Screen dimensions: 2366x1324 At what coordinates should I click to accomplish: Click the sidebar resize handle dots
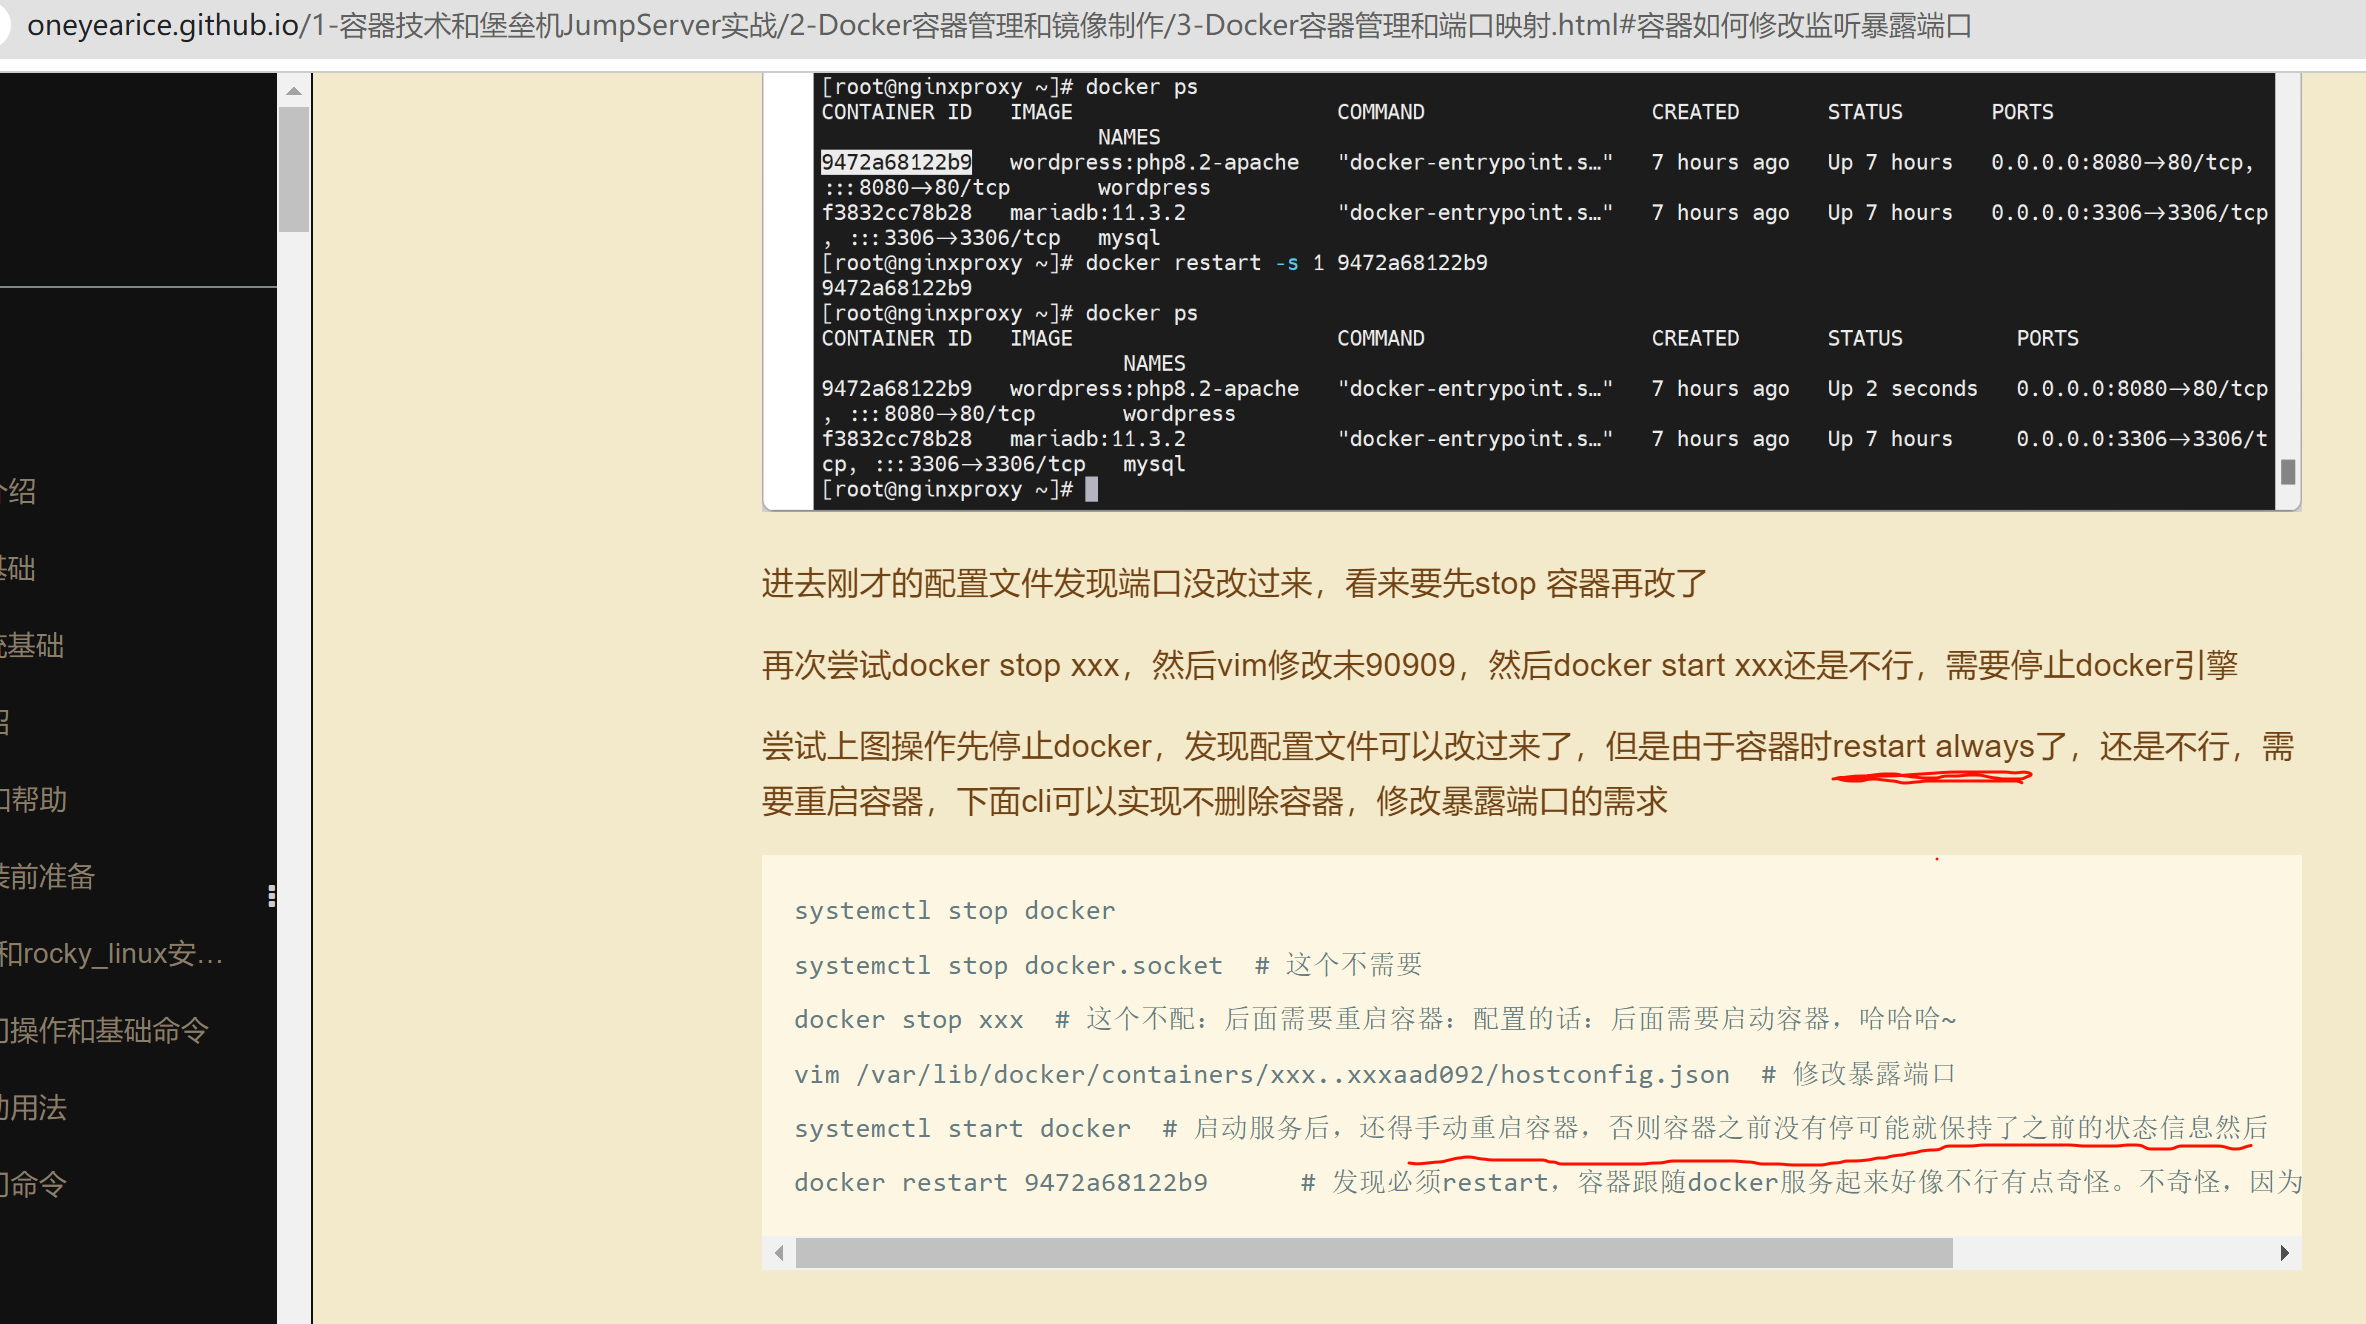271,896
